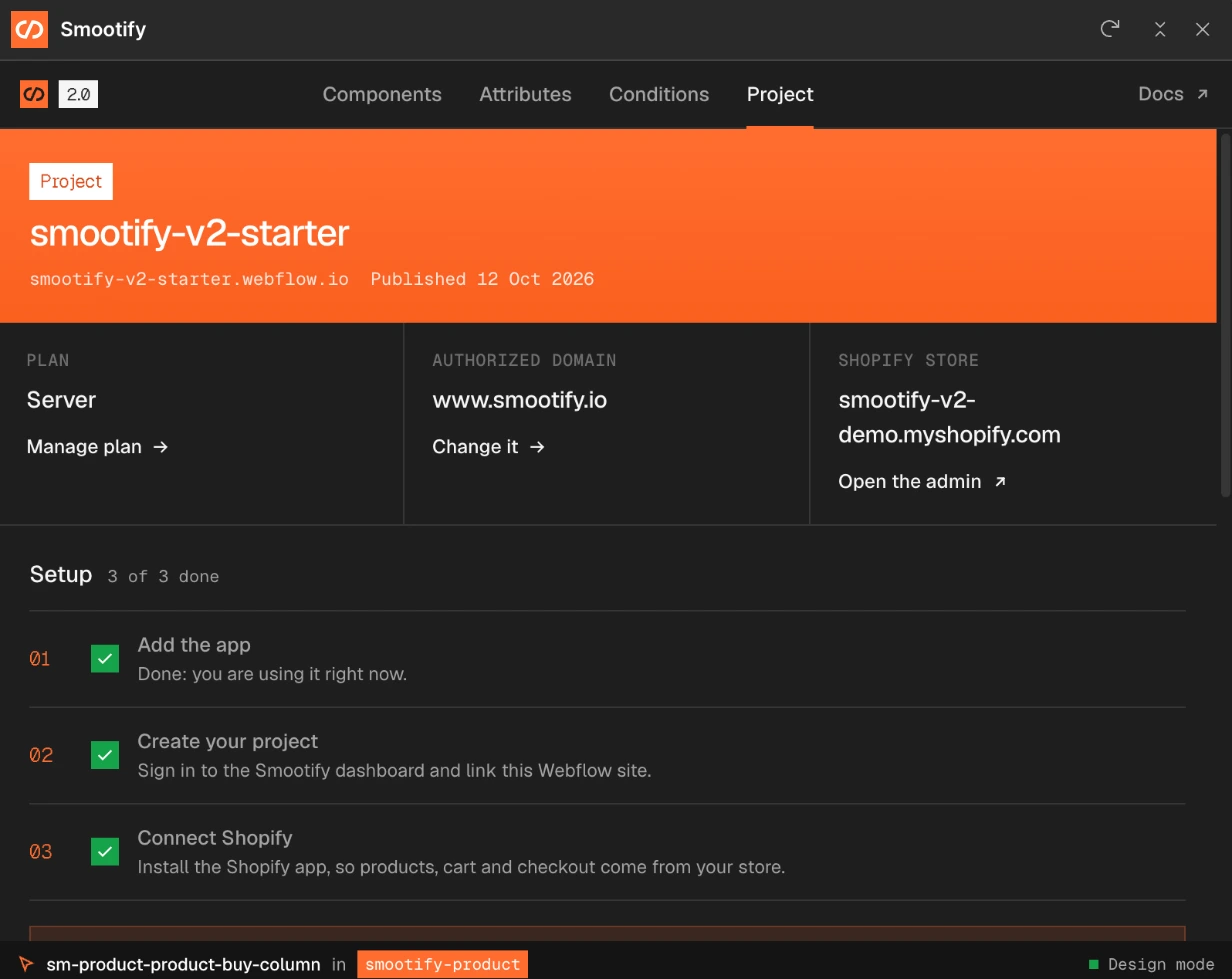Image resolution: width=1232 pixels, height=979 pixels.
Task: Open the Docs external link
Action: click(x=1173, y=94)
